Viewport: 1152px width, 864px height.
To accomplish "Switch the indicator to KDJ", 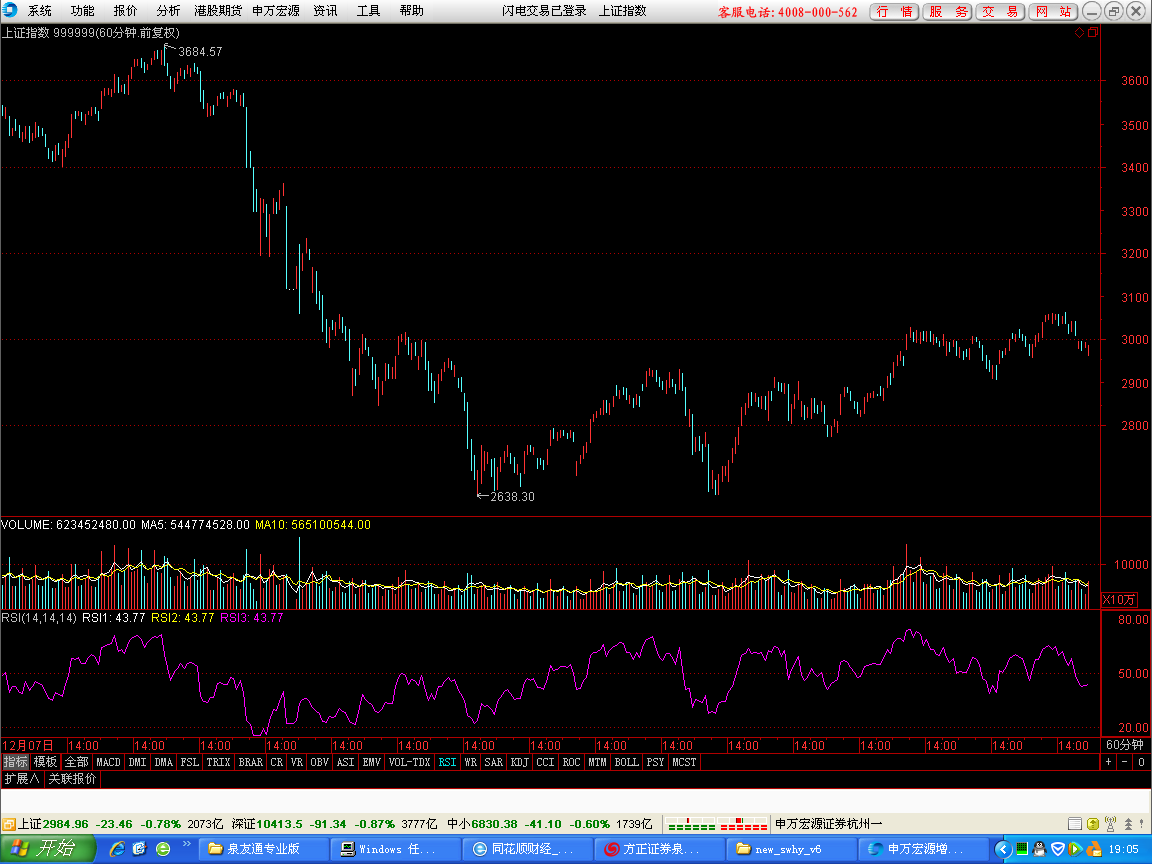I will tap(519, 762).
